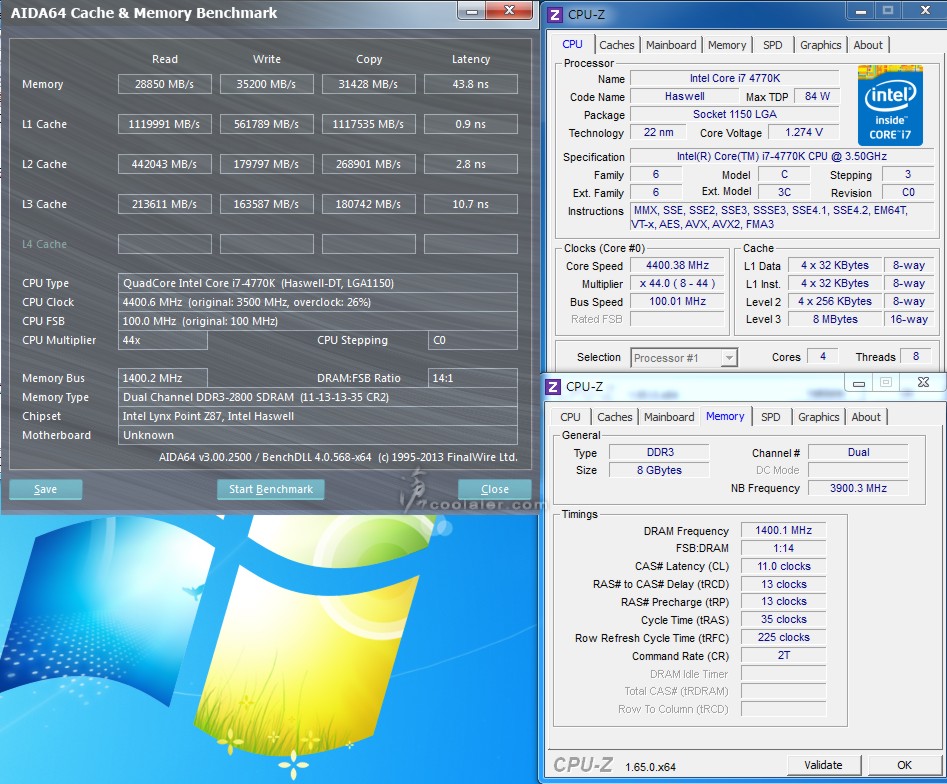Select the active CPU tab in upper CPU-Z window
Viewport: 947px width, 784px height.
pyautogui.click(x=572, y=44)
